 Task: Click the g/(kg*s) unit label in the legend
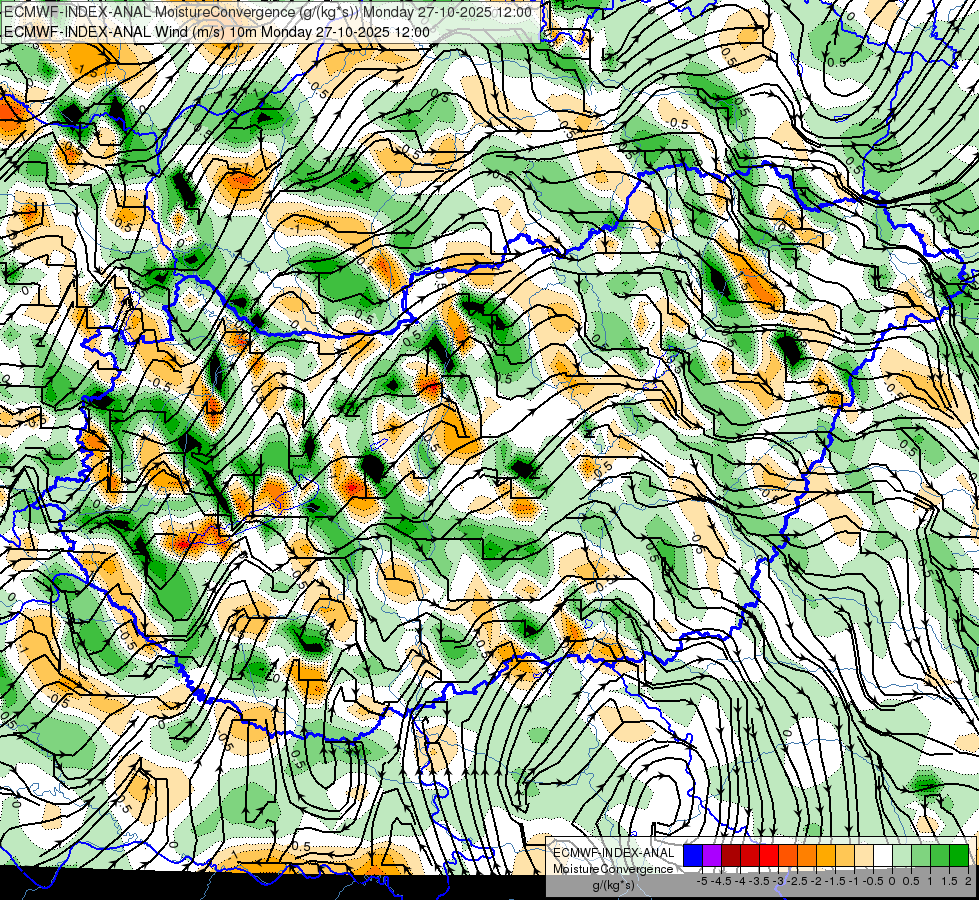click(613, 885)
